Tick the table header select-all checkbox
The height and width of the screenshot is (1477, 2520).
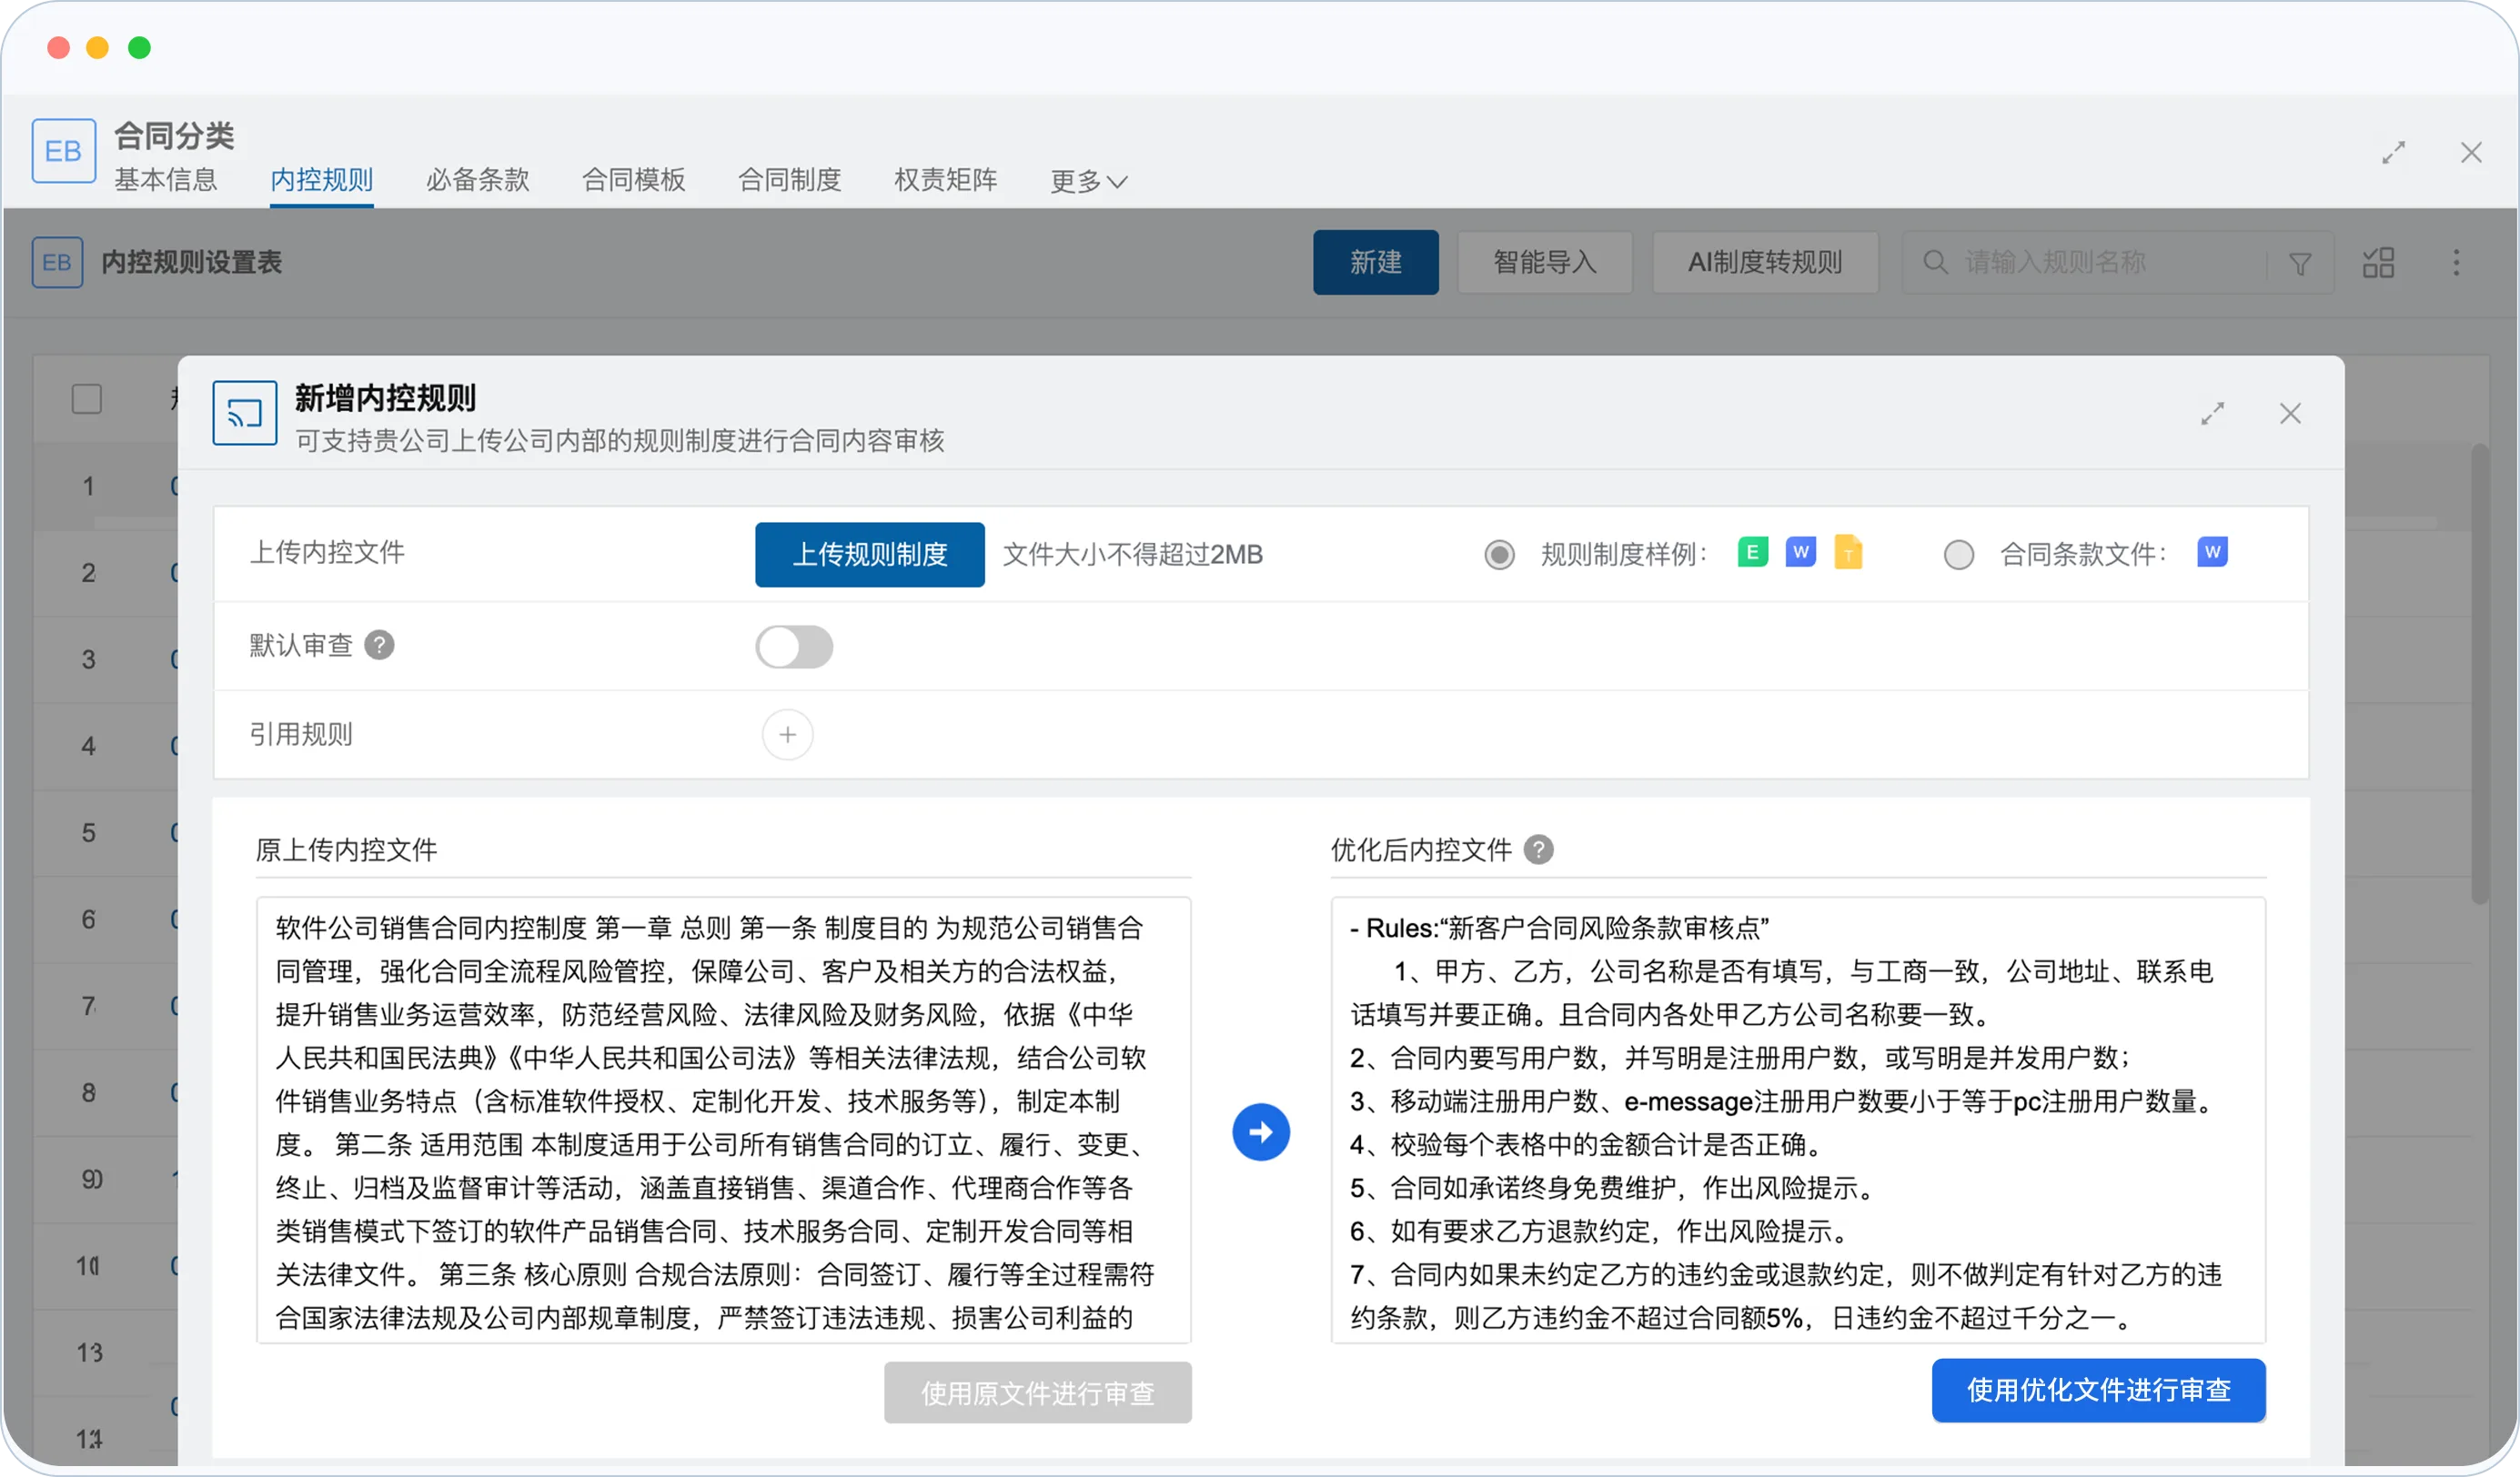tap(87, 398)
